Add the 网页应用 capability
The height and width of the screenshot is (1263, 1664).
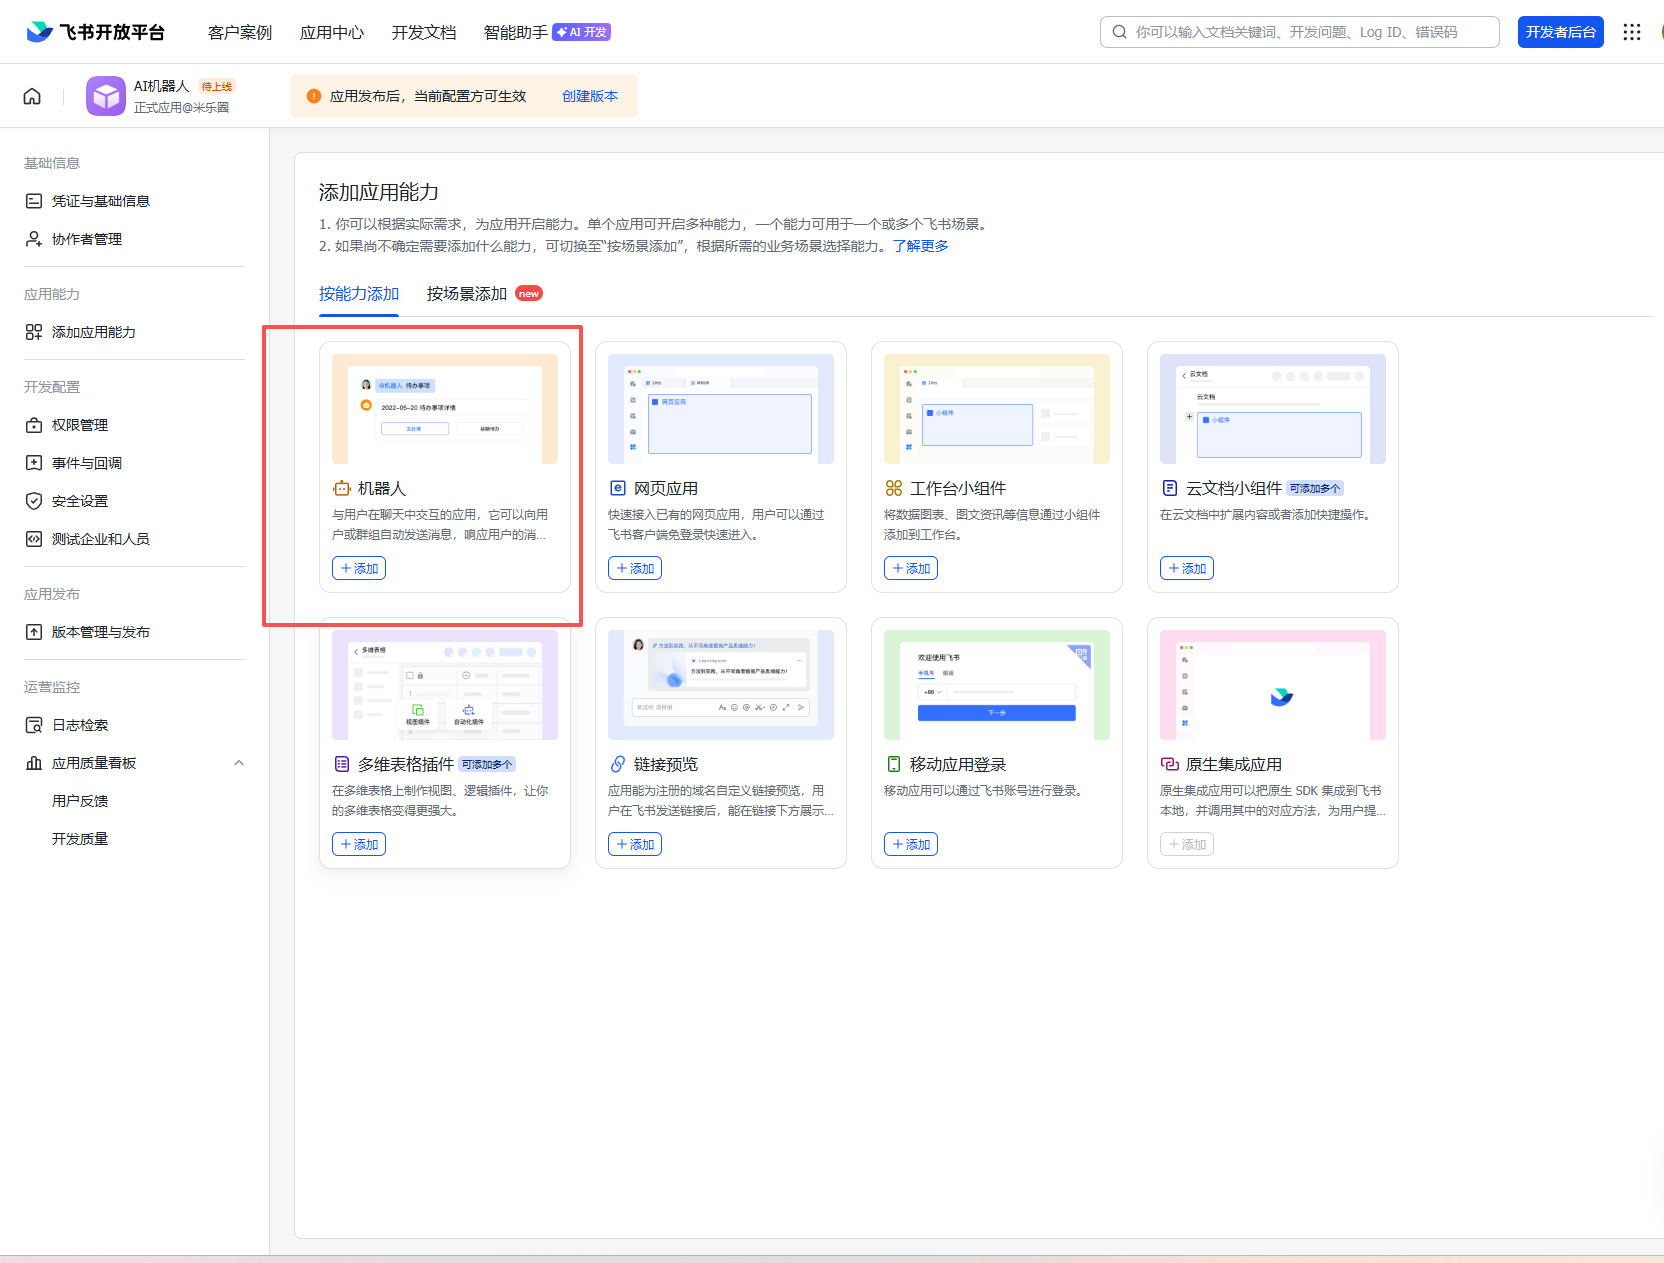635,568
